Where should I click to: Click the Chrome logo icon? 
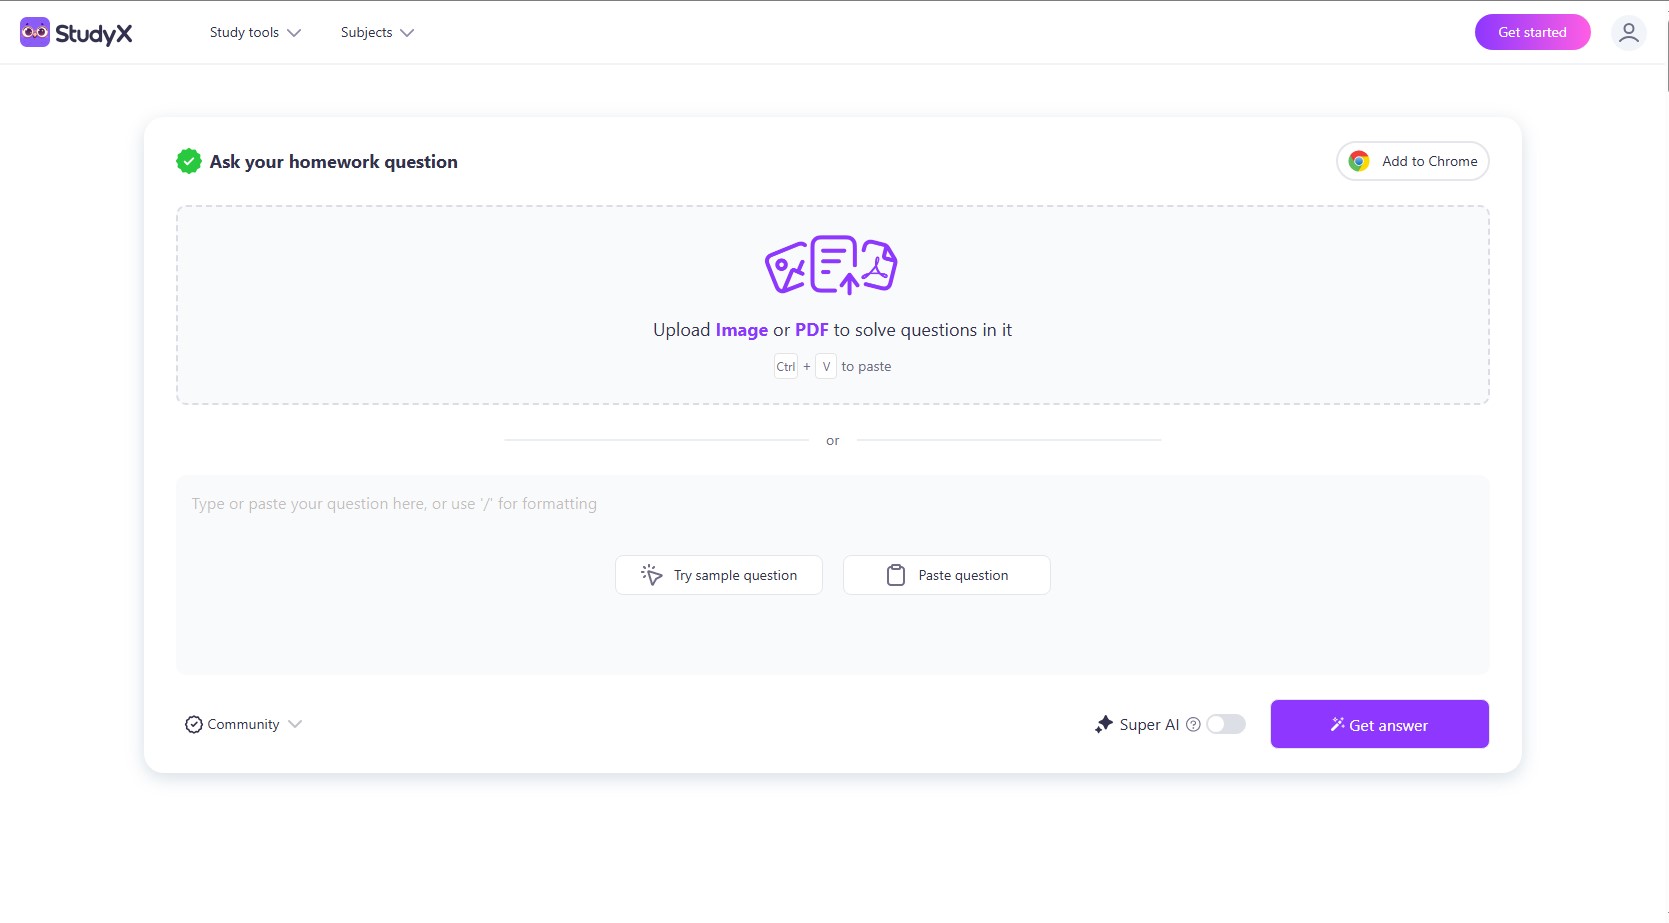pos(1359,161)
